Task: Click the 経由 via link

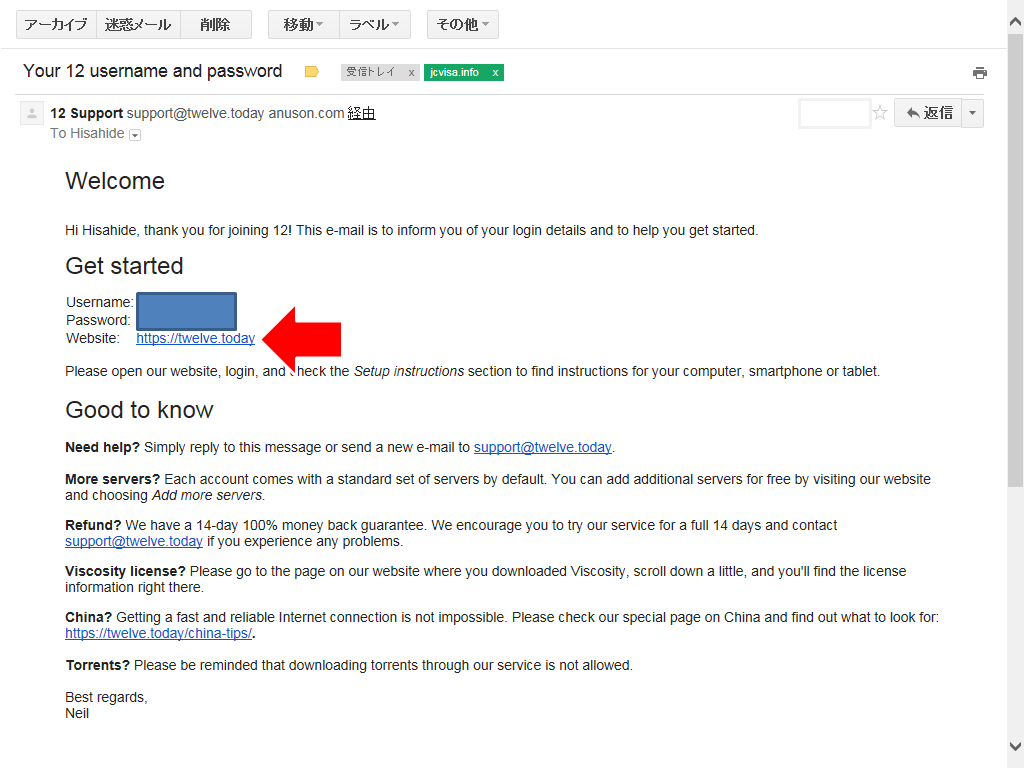Action: click(x=361, y=113)
